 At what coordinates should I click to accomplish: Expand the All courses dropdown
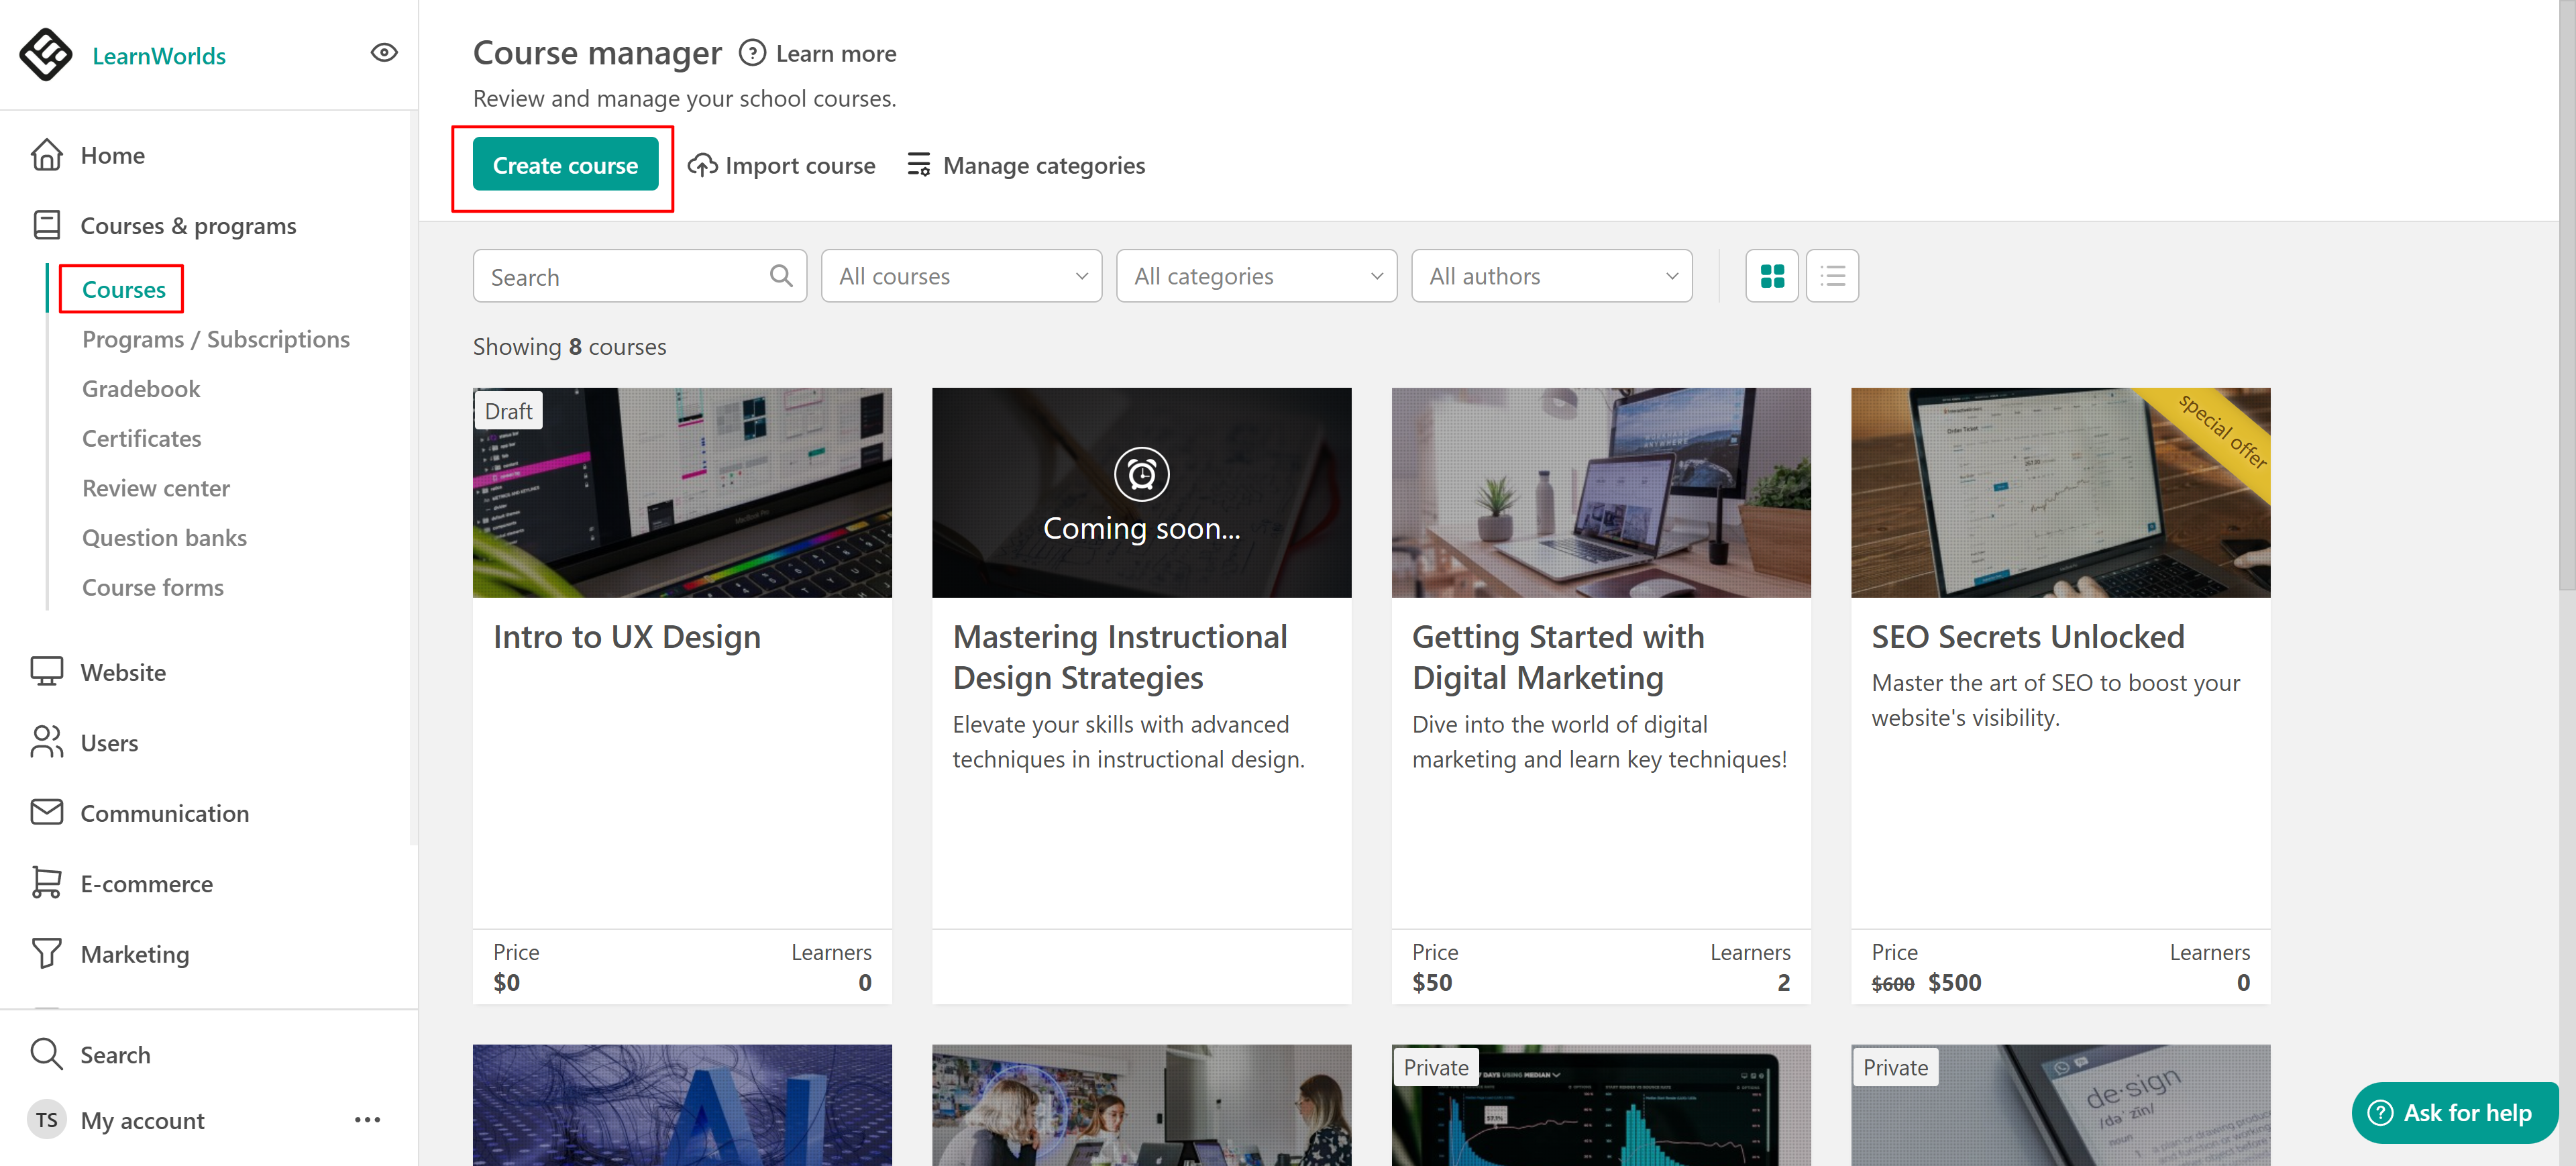click(961, 276)
